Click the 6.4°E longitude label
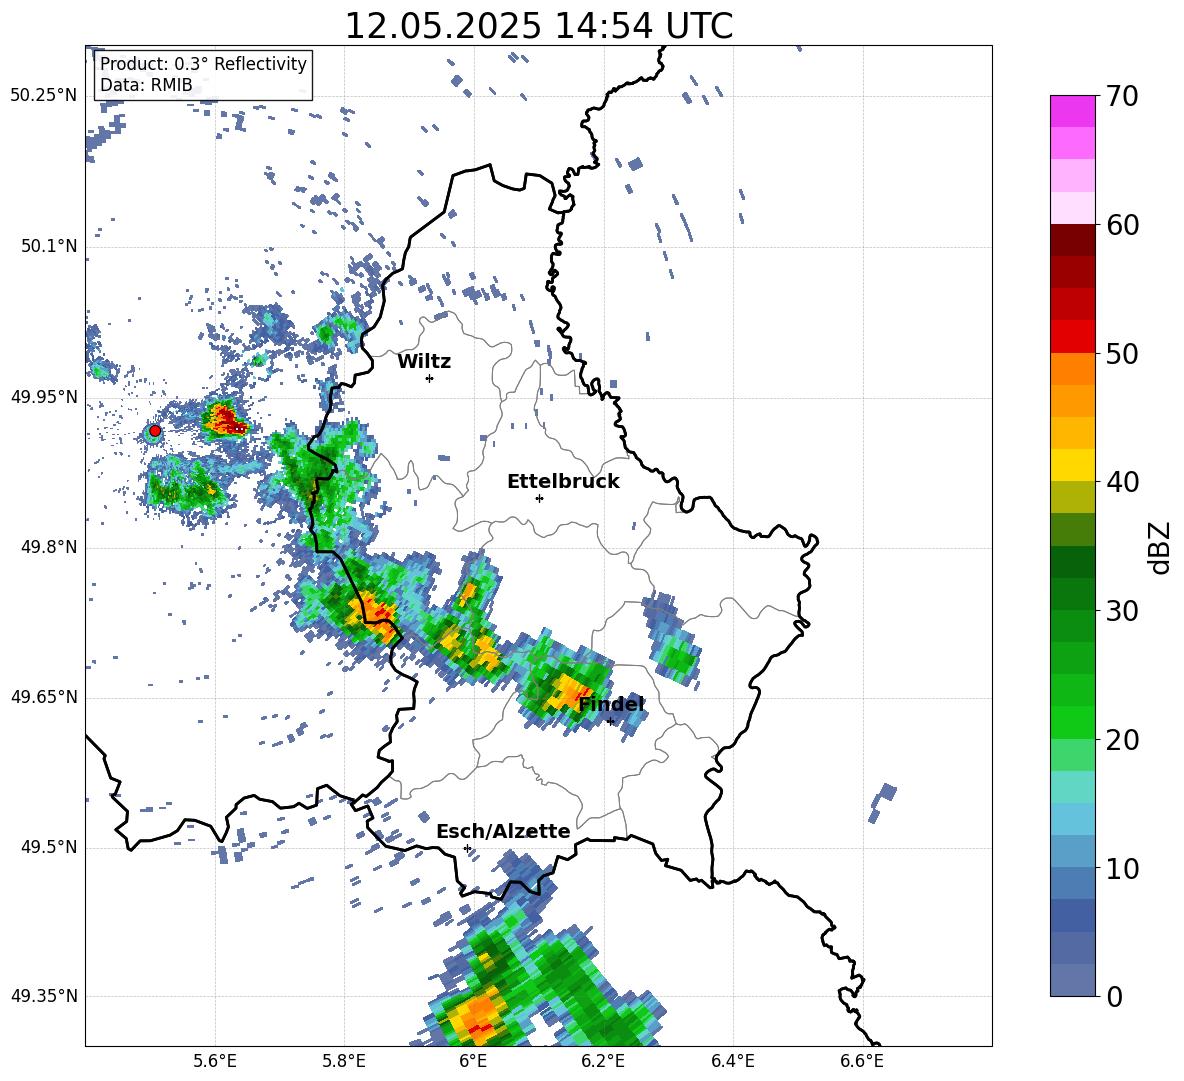The height and width of the screenshot is (1081, 1184). pyautogui.click(x=732, y=1061)
